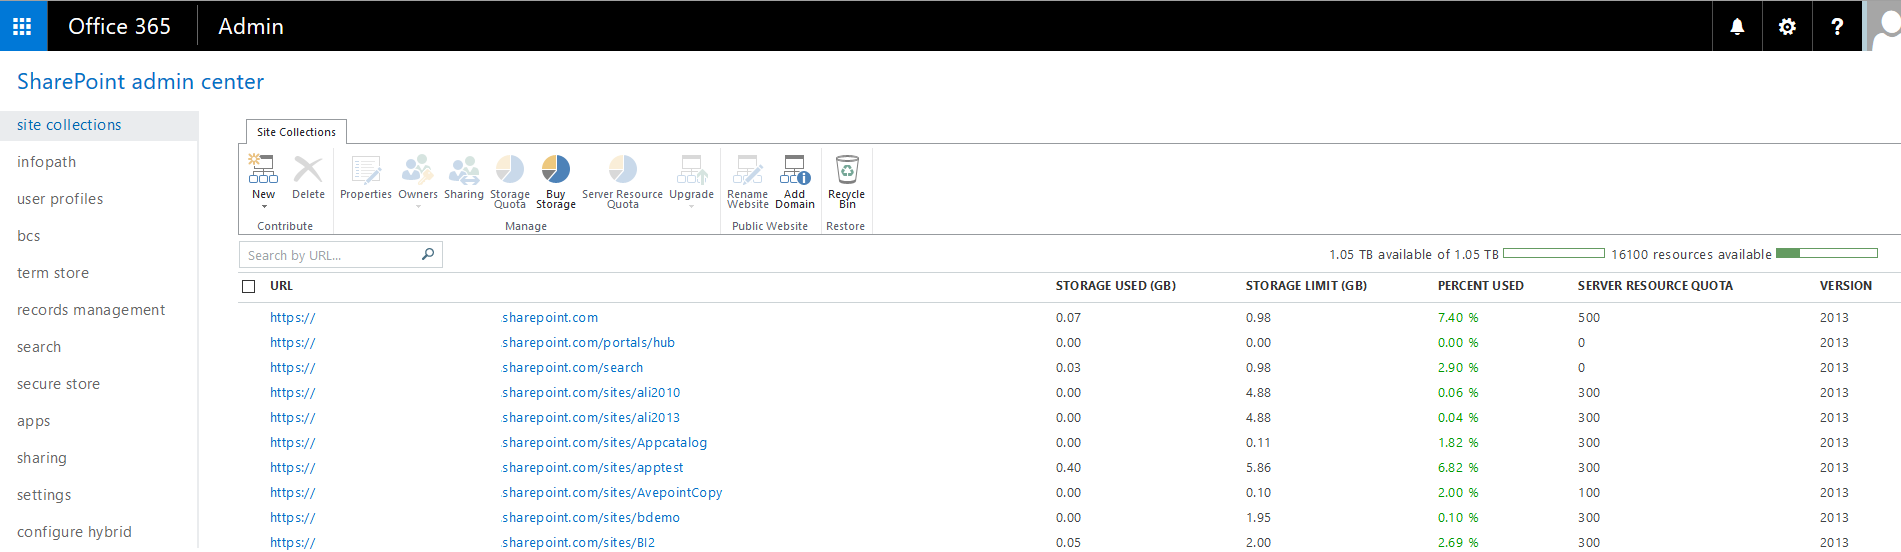Open the sharepoint.com/search site link
Viewport: 1901px width, 552px height.
[x=572, y=368]
